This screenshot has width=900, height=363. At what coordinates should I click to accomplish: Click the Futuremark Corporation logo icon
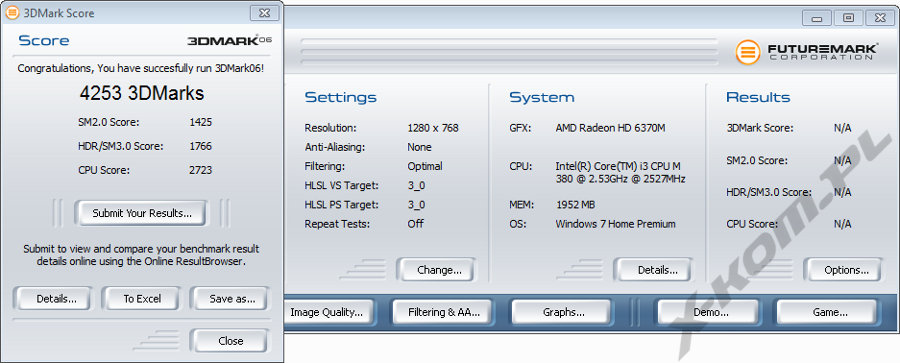tap(748, 53)
